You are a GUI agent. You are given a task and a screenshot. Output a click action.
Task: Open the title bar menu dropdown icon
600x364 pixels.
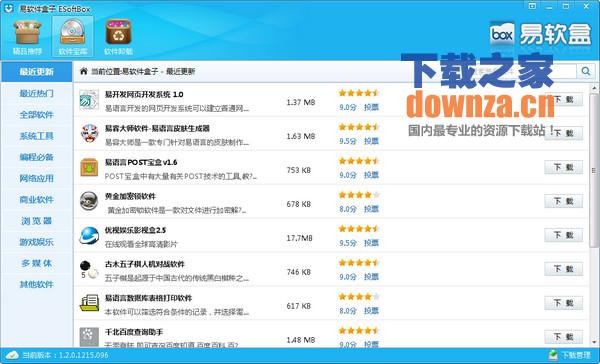(x=532, y=6)
